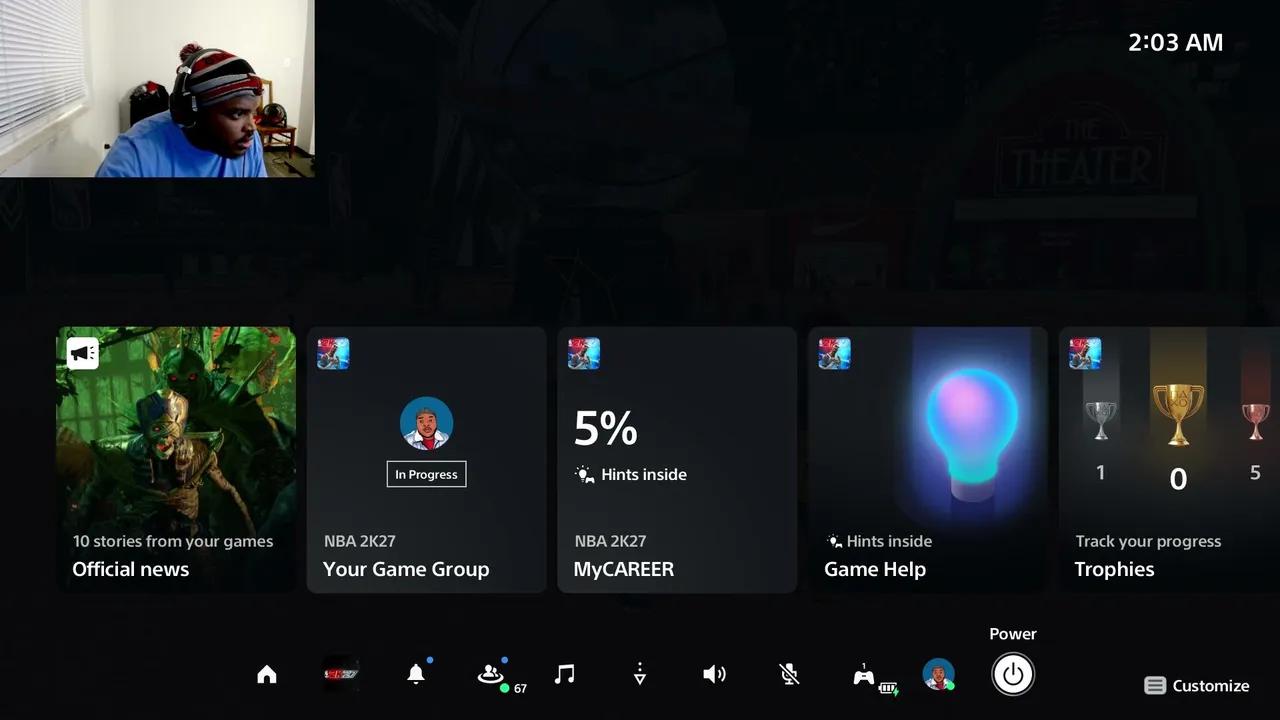The width and height of the screenshot is (1280, 720).
Task: Click the Customize button
Action: click(x=1197, y=686)
